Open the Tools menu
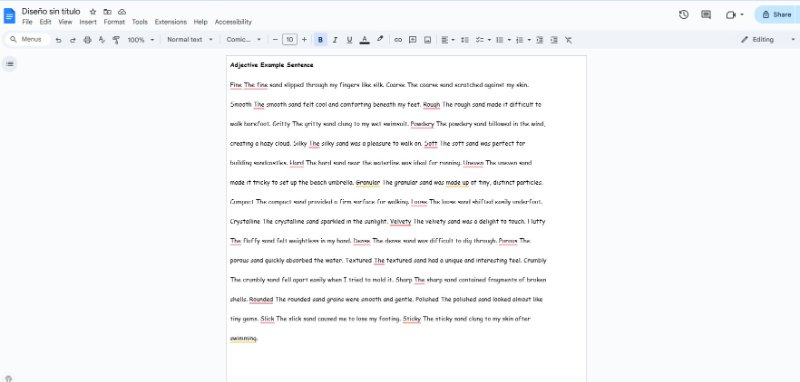This screenshot has height=382, width=800. 140,22
